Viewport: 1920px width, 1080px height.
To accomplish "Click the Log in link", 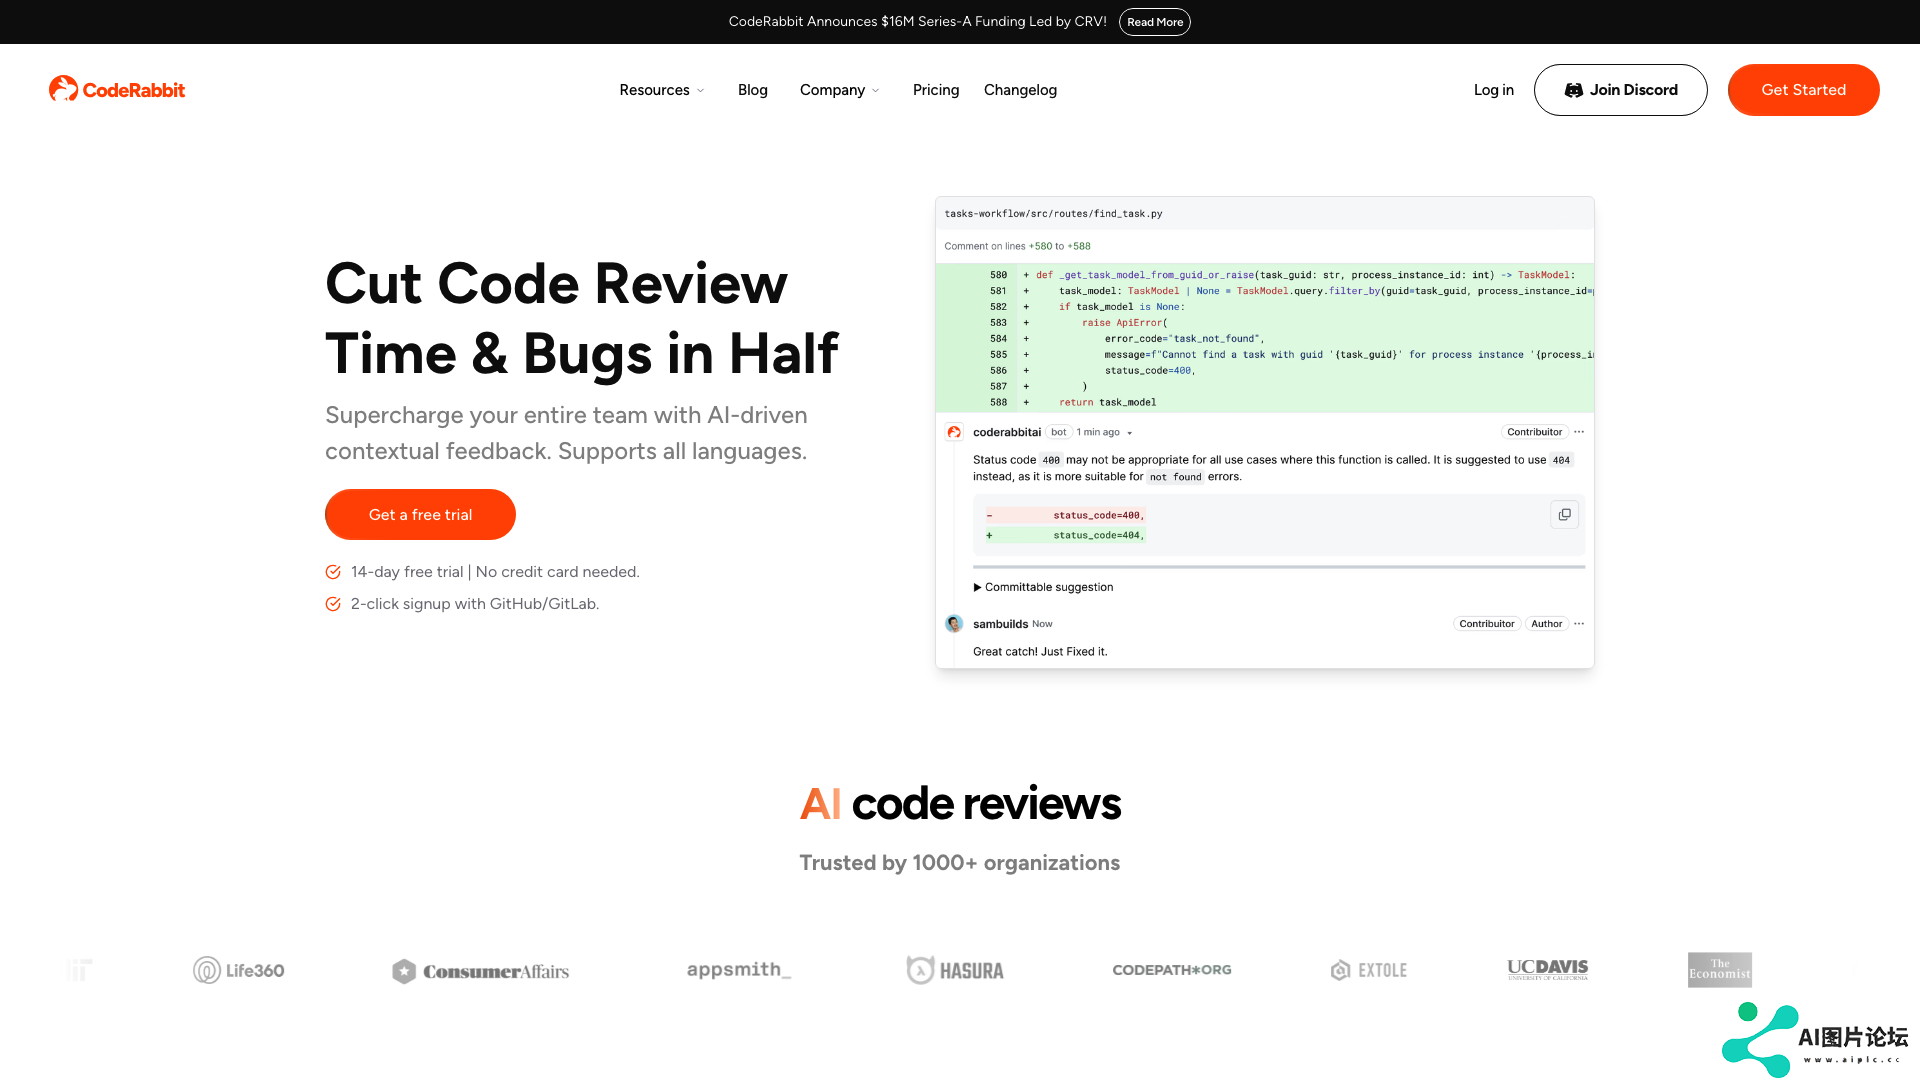I will [1494, 90].
